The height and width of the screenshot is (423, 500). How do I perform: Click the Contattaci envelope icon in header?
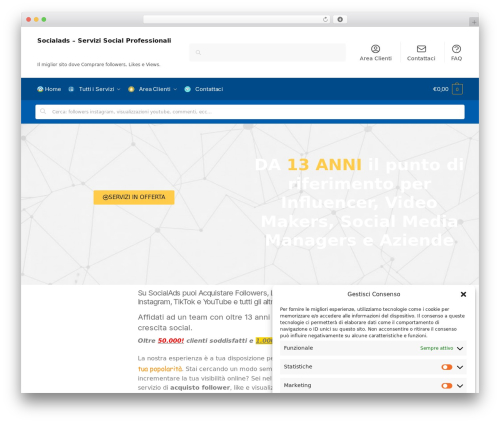click(x=421, y=49)
